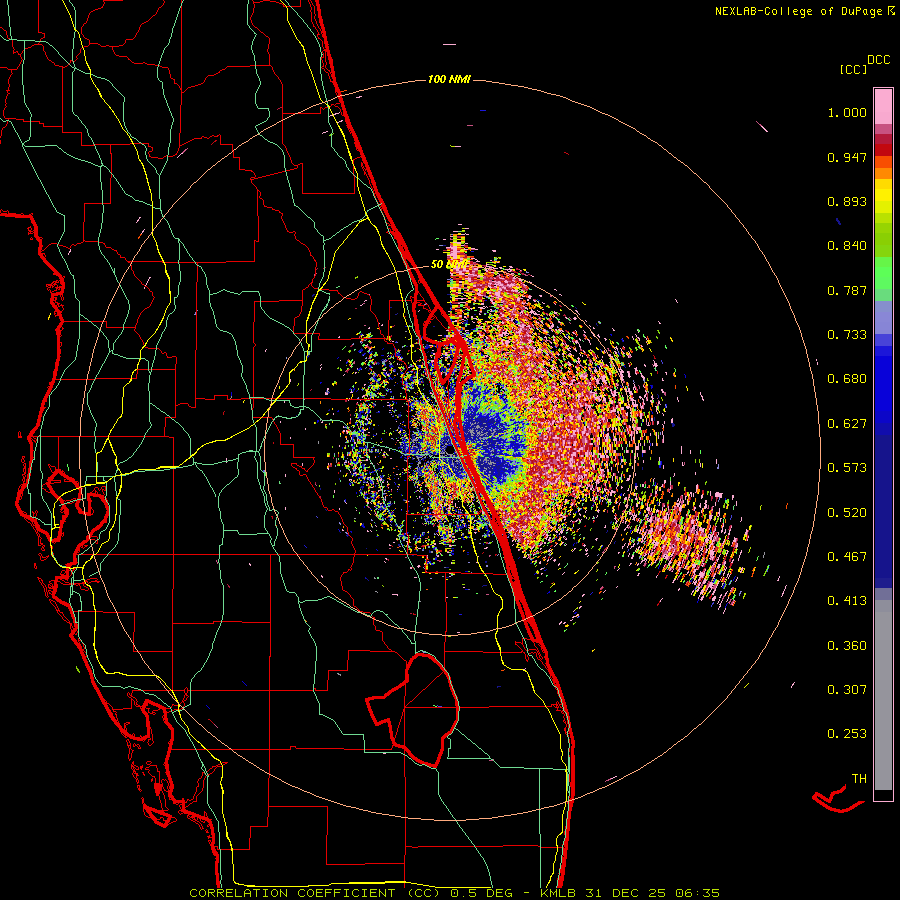Pick the dark navy segment of the color bar
Screen dimensions: 900x900
883,505
